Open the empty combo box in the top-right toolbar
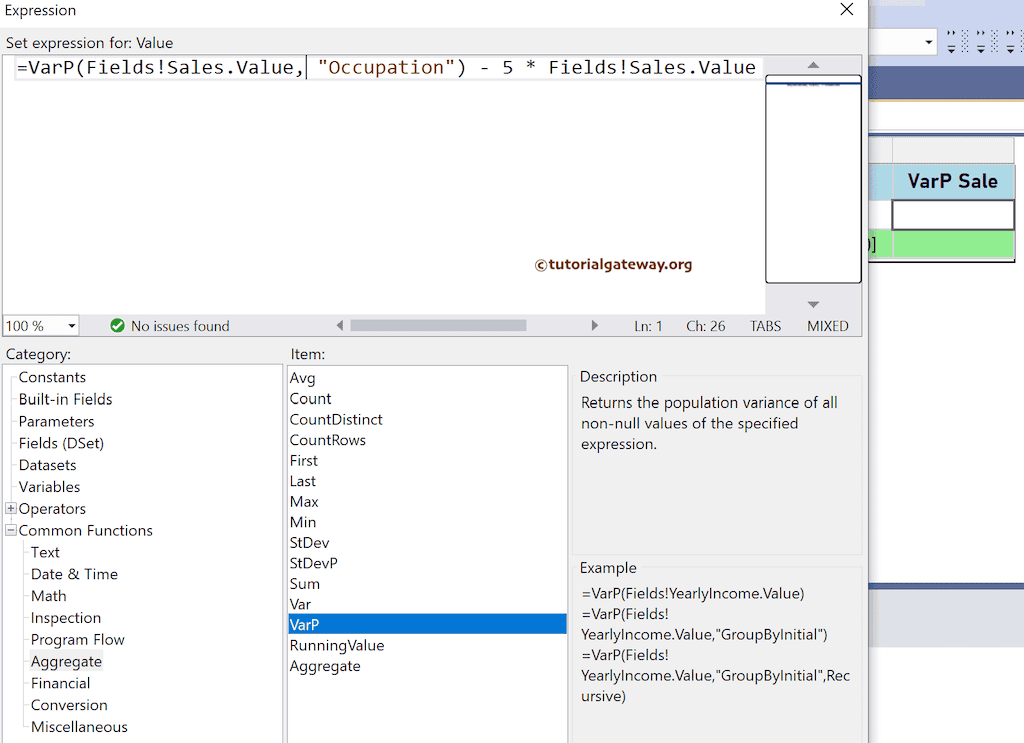 [x=927, y=42]
